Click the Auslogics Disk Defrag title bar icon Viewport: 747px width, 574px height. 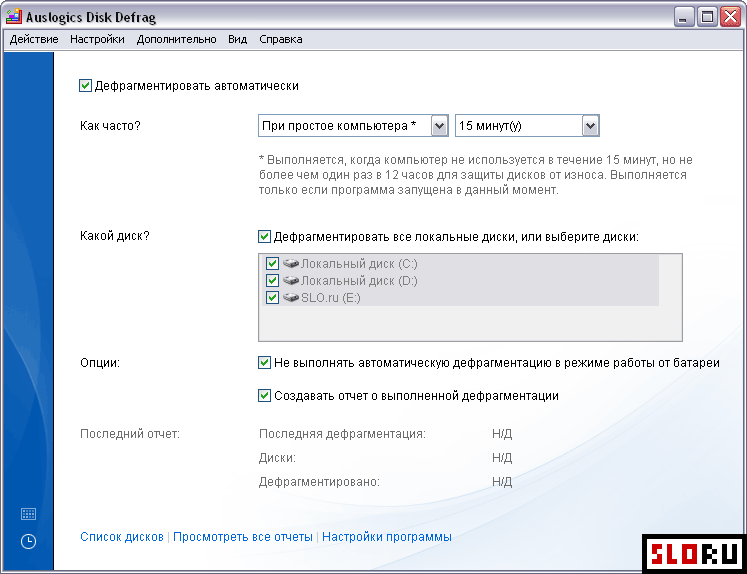coord(14,17)
